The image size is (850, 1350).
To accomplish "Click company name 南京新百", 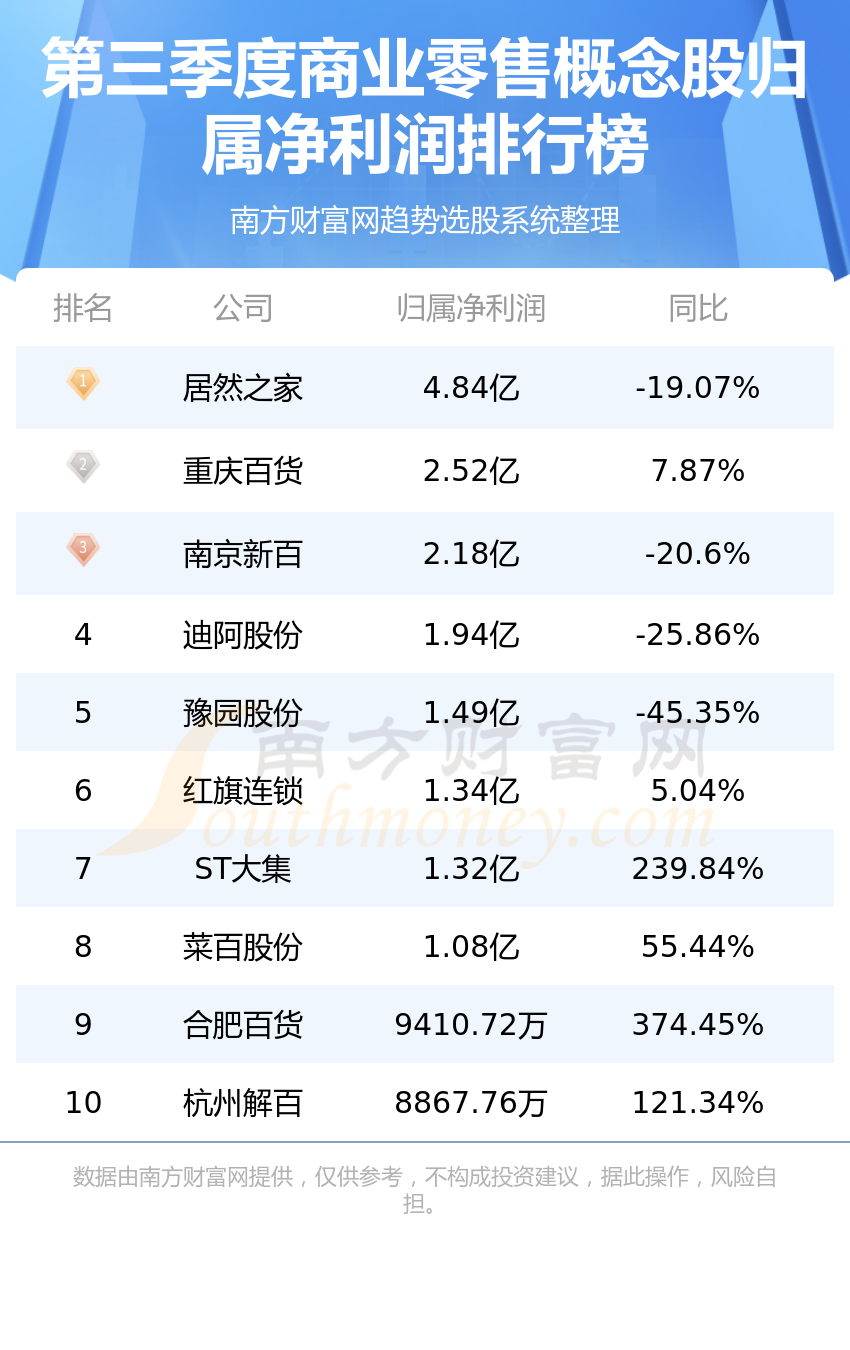I will (243, 554).
